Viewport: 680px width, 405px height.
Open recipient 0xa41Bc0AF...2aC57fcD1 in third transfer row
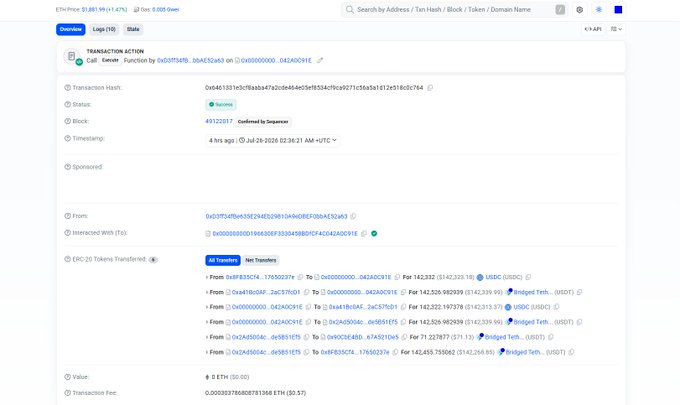point(363,307)
